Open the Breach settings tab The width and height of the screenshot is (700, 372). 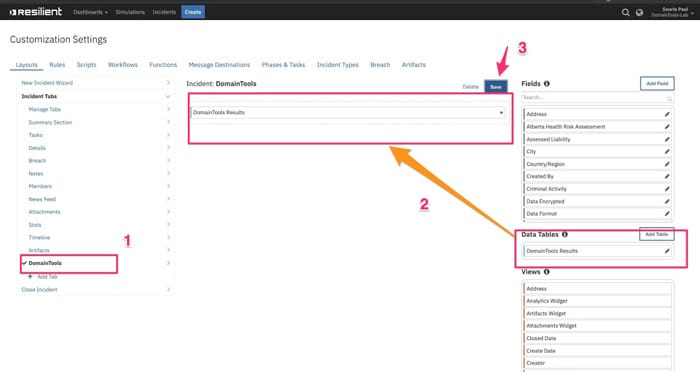380,65
